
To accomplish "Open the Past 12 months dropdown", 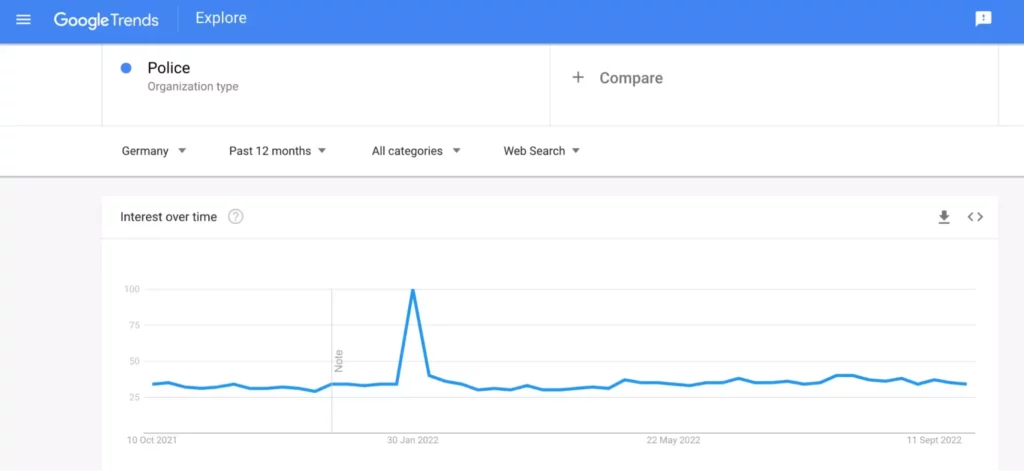I will click(x=277, y=151).
